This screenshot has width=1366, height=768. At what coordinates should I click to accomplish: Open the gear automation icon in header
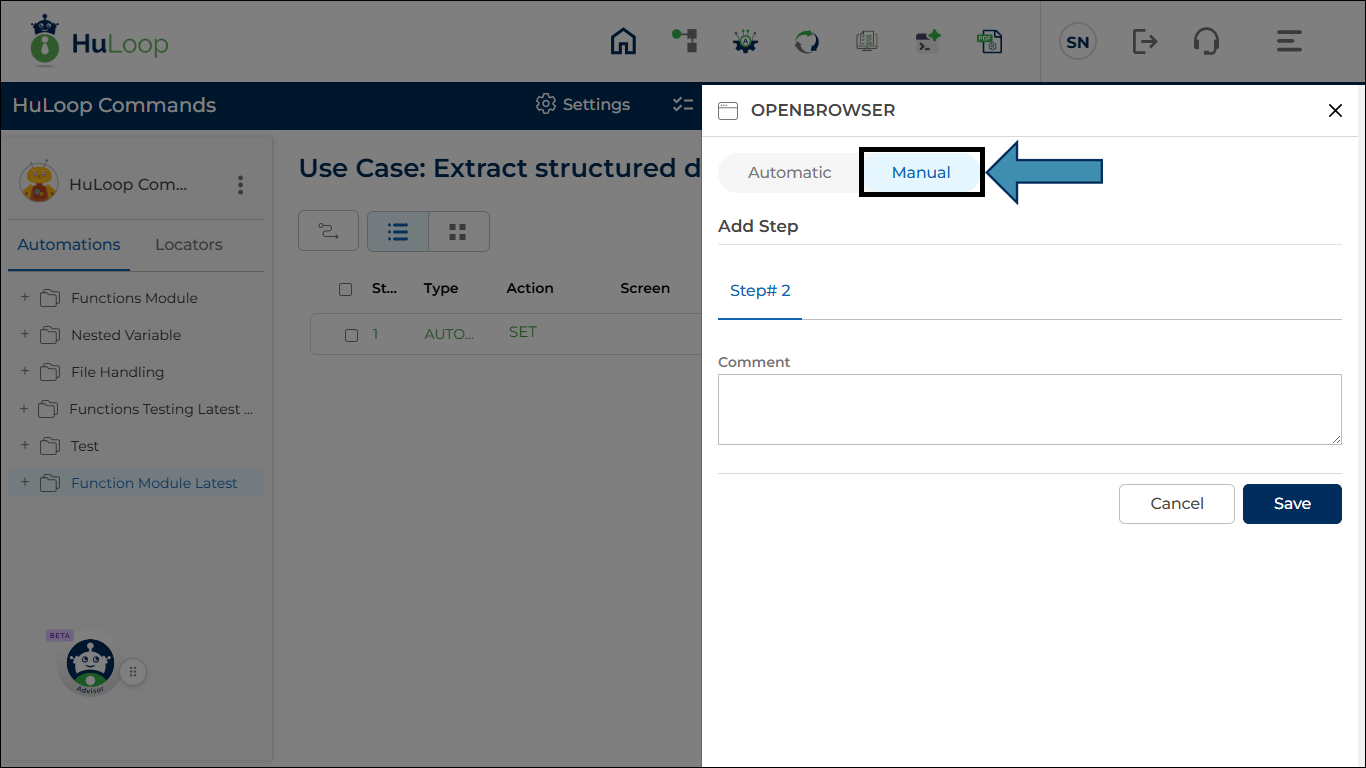(x=745, y=41)
